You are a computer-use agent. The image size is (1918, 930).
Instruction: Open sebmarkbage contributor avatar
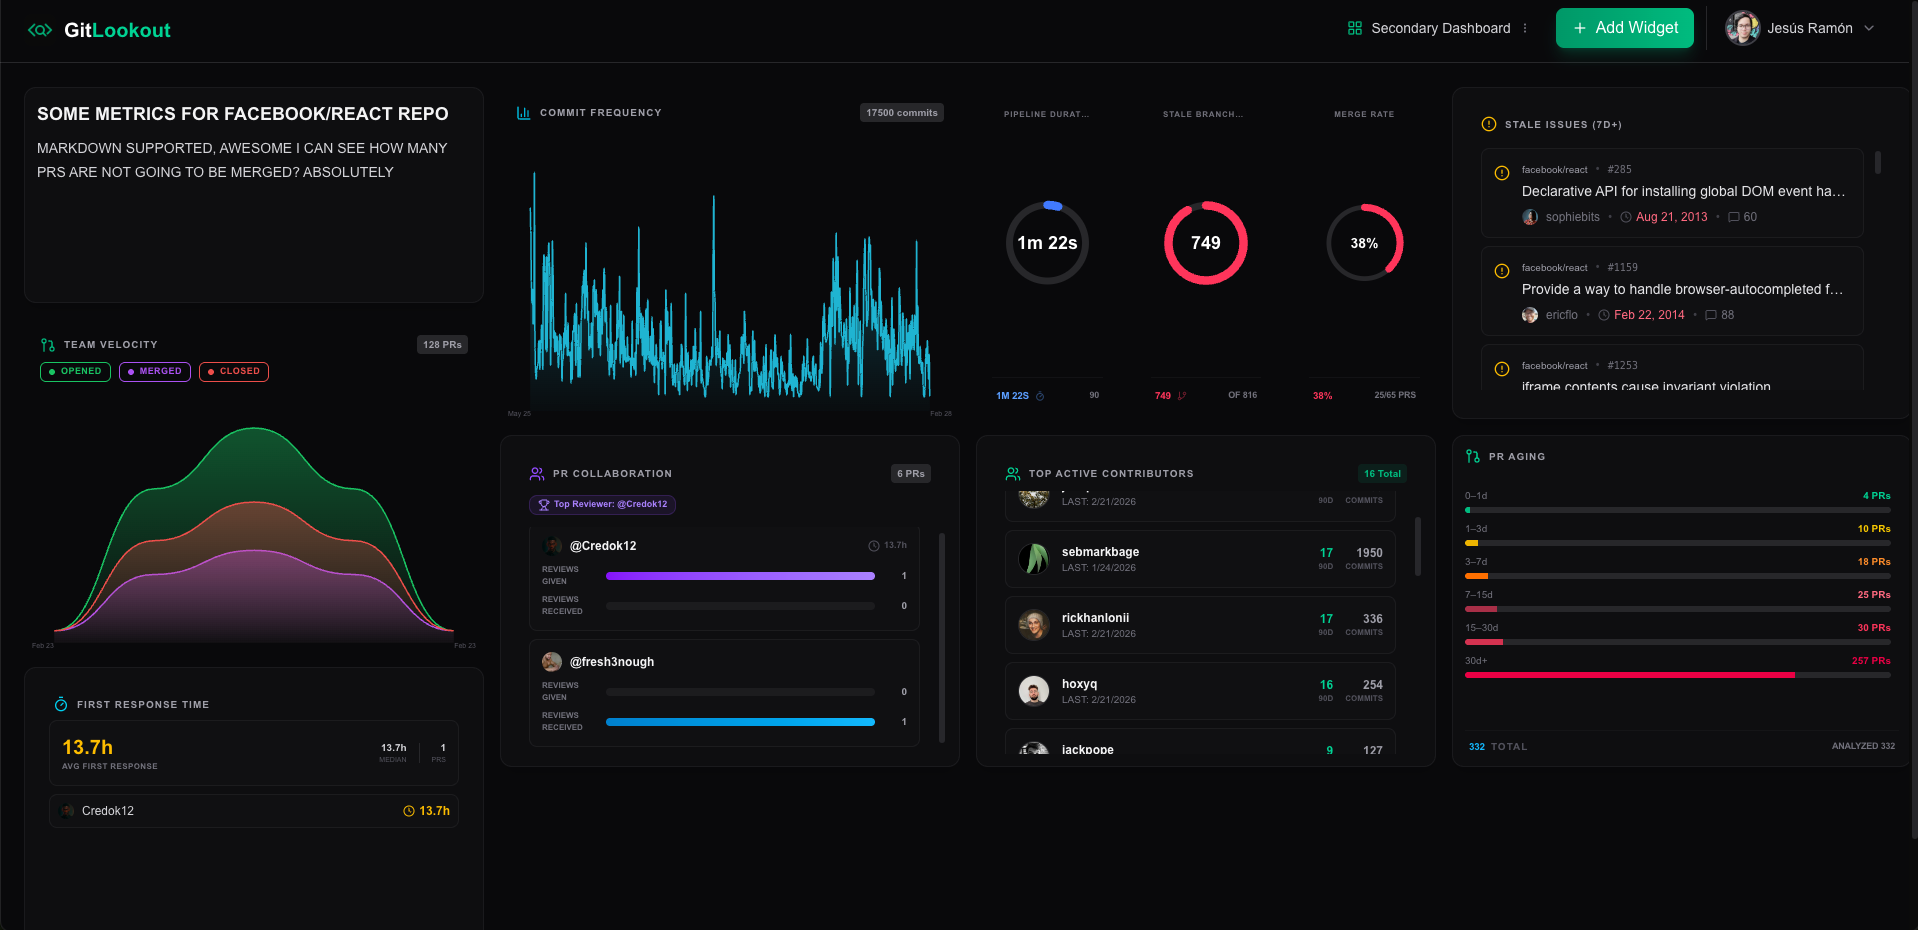1033,559
